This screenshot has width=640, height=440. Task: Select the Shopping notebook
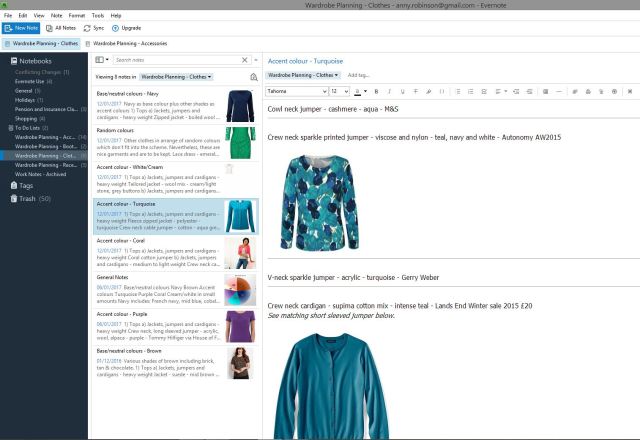[x=30, y=119]
